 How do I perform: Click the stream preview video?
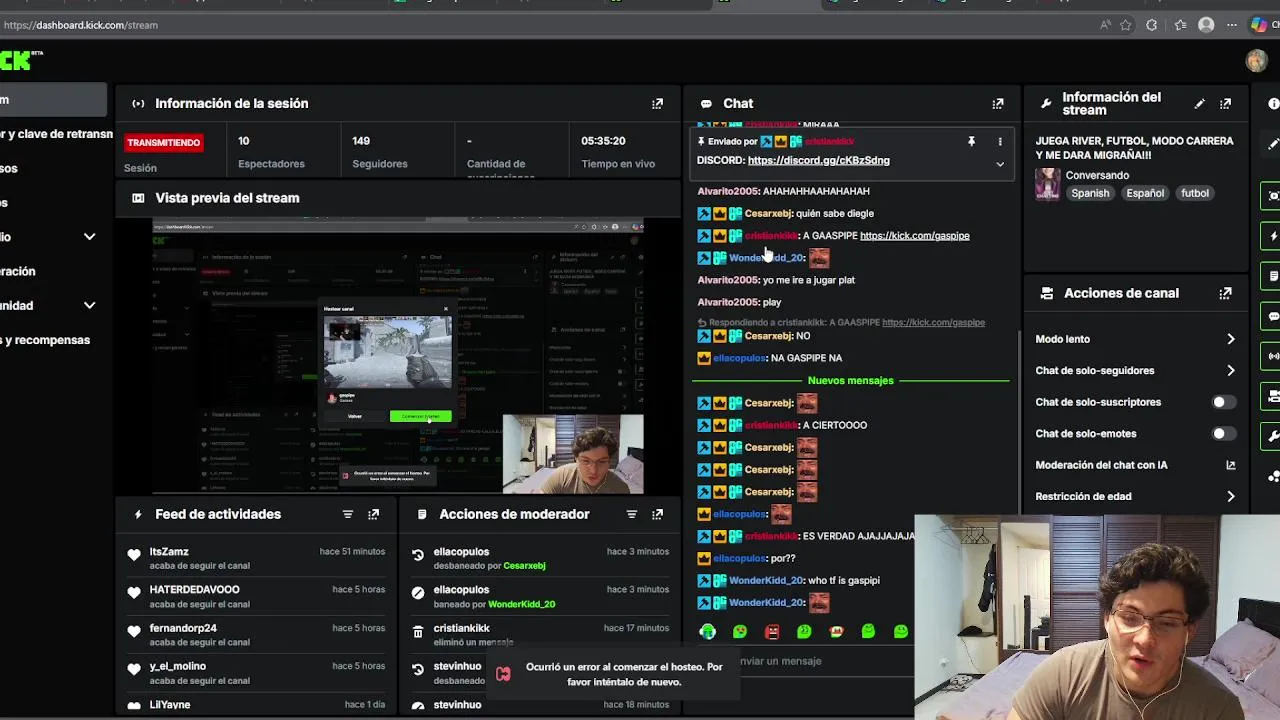397,356
